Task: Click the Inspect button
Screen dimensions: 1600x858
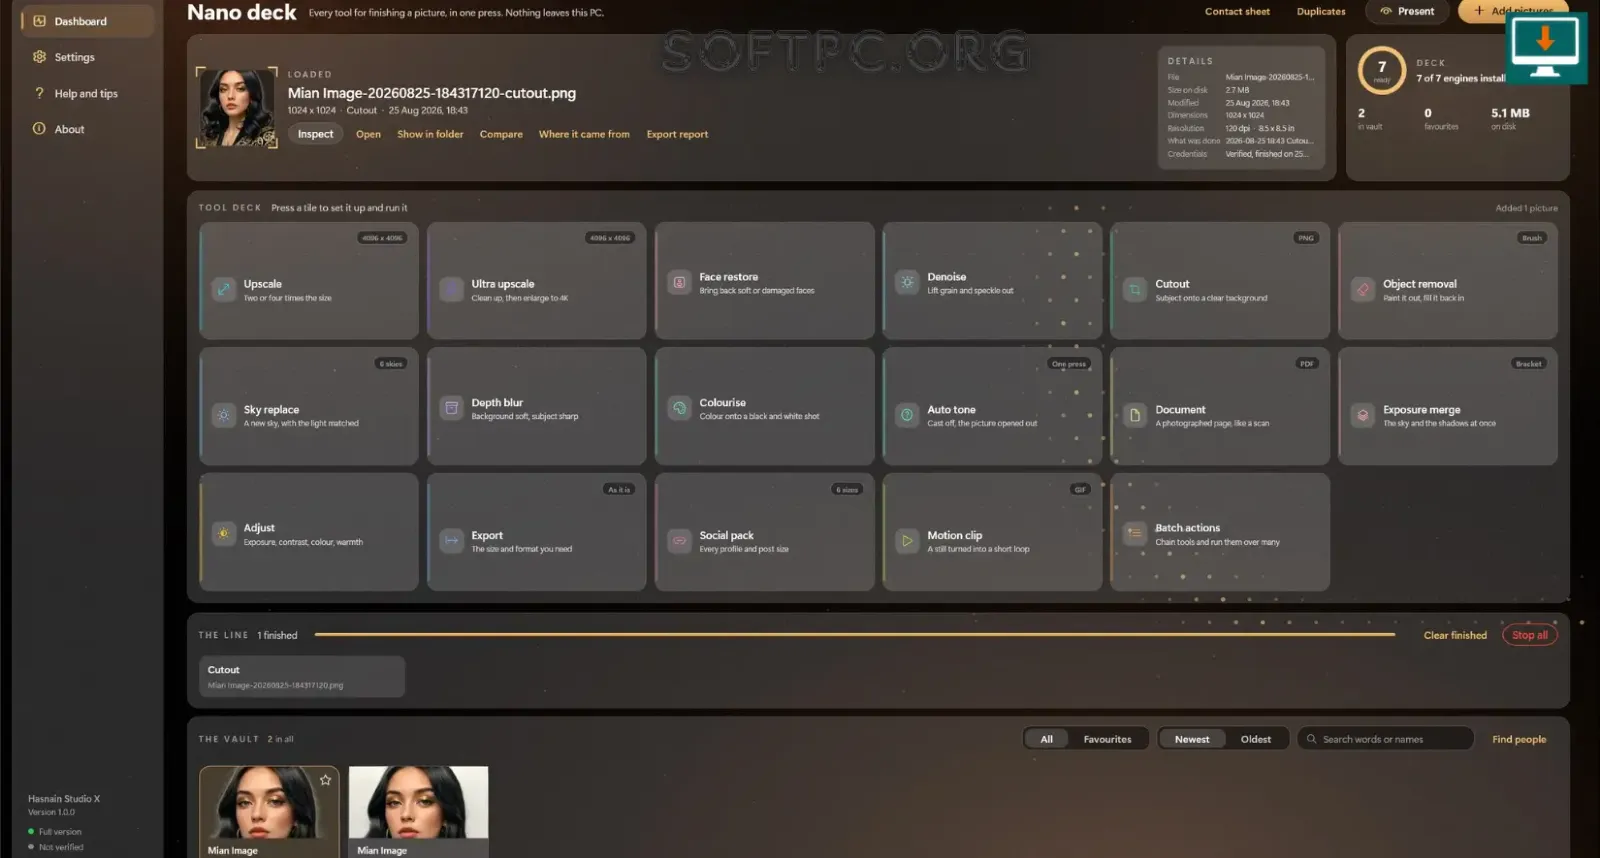Action: pos(315,134)
